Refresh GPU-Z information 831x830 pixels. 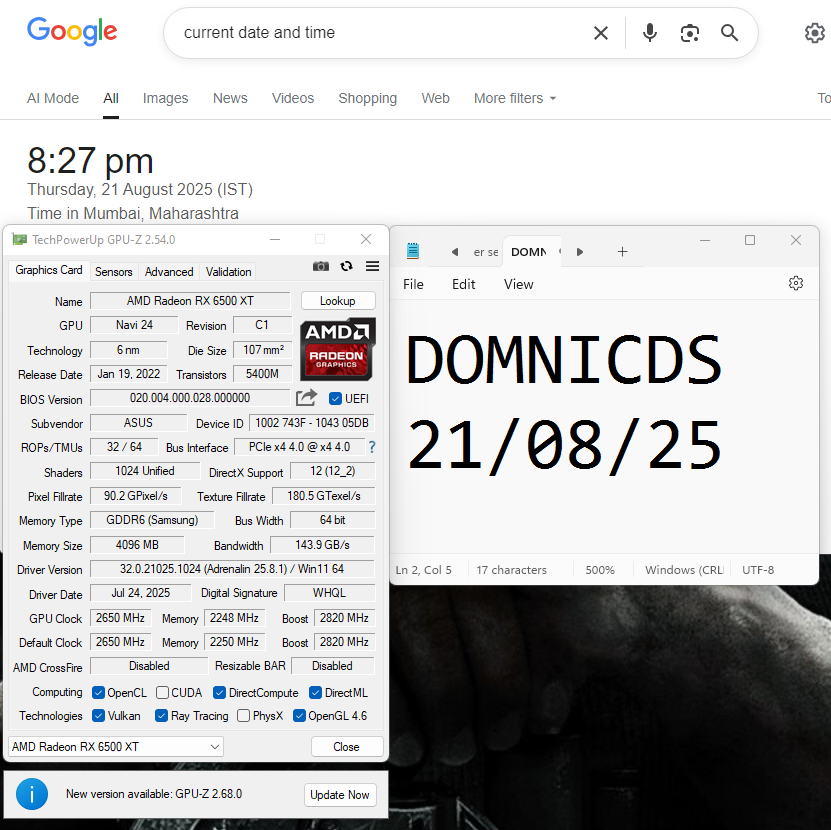point(347,266)
